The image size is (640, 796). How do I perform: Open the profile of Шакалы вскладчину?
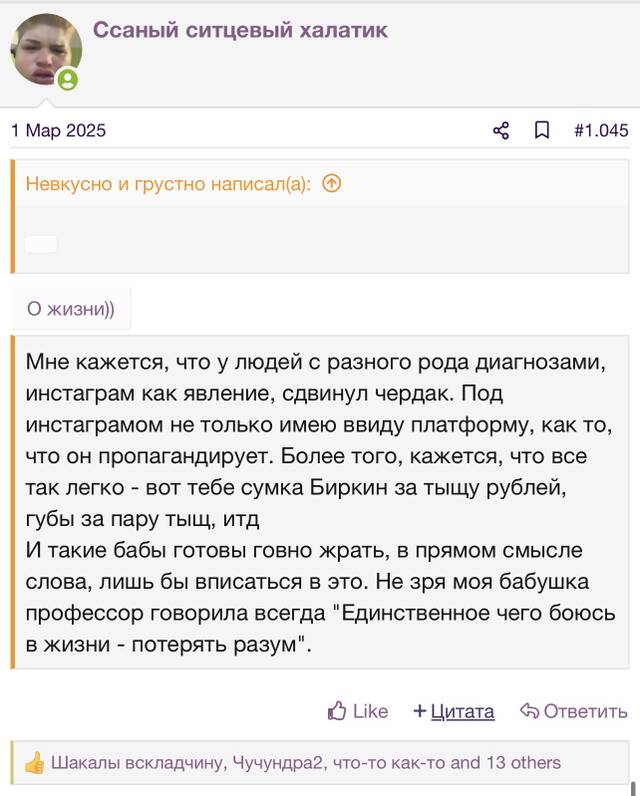(137, 762)
